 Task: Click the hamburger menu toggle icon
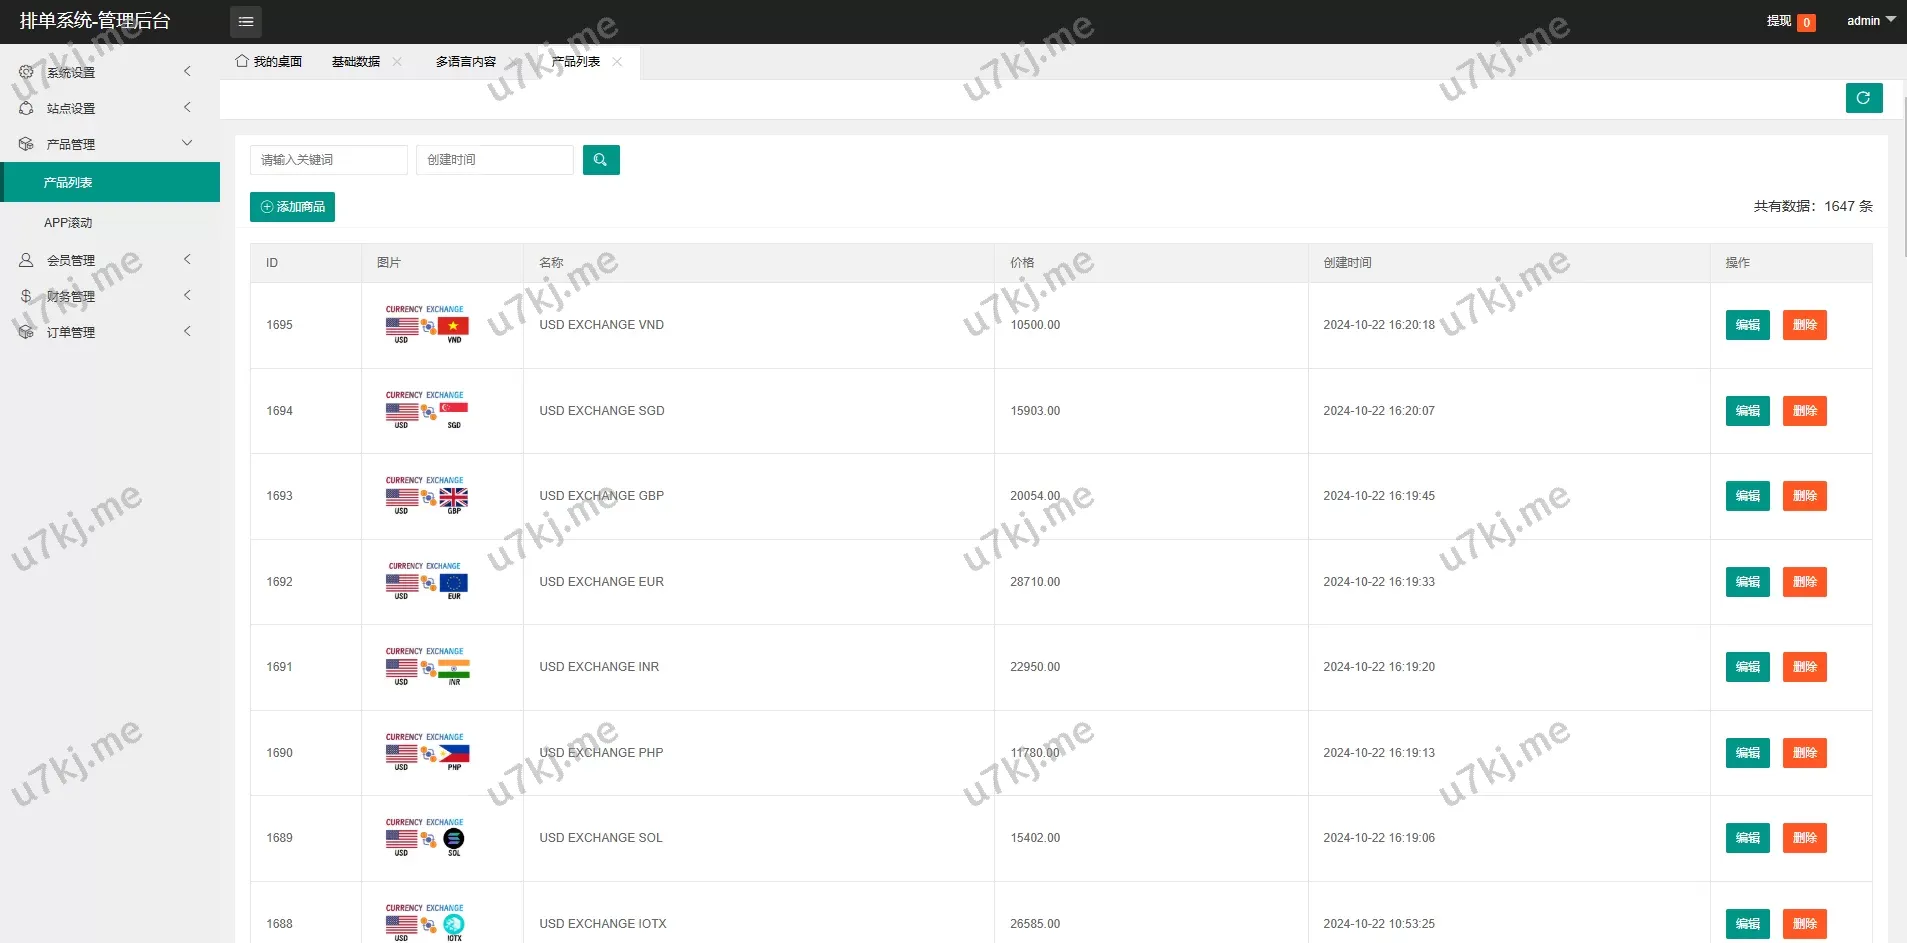(x=245, y=21)
